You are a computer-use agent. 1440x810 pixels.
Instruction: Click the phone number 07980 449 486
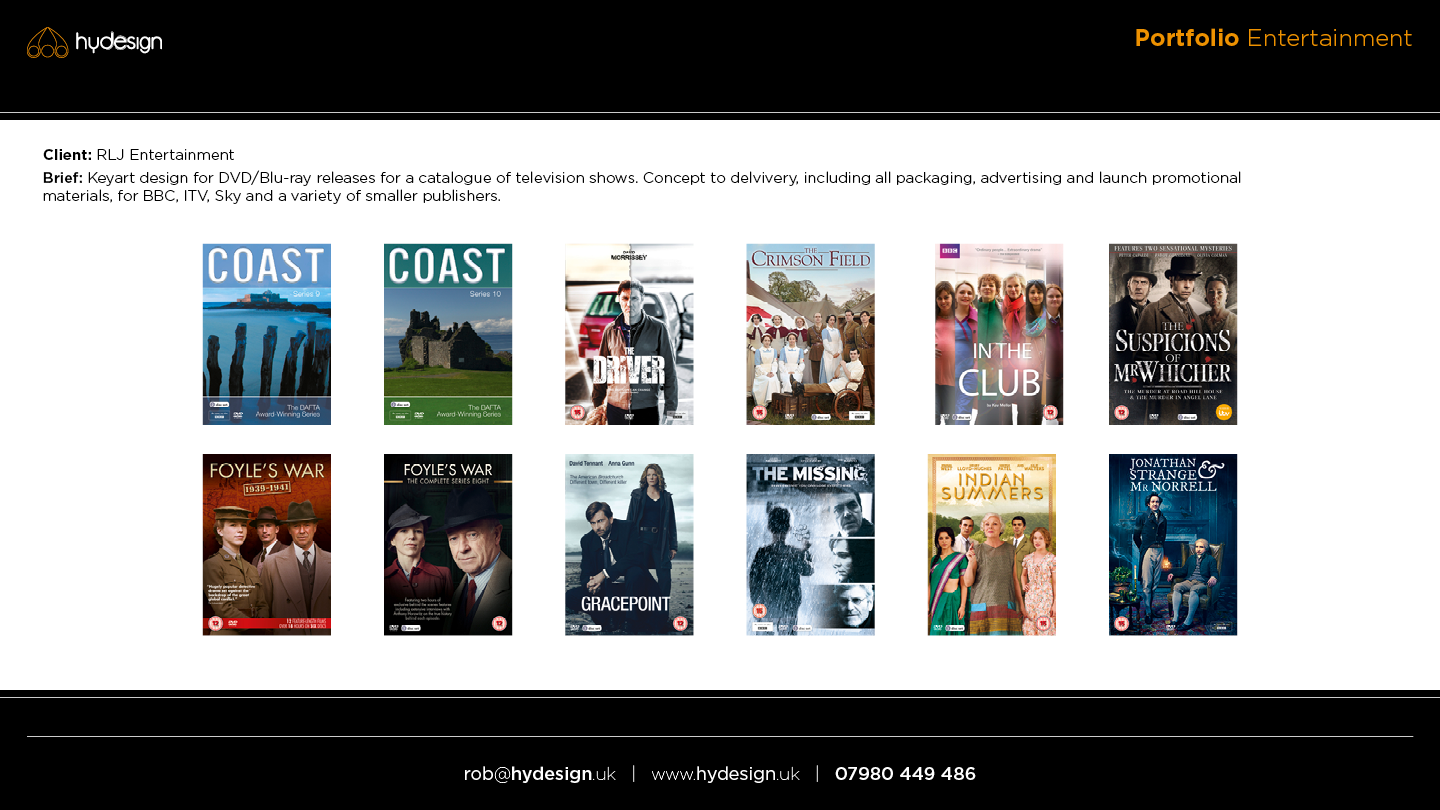click(x=905, y=774)
